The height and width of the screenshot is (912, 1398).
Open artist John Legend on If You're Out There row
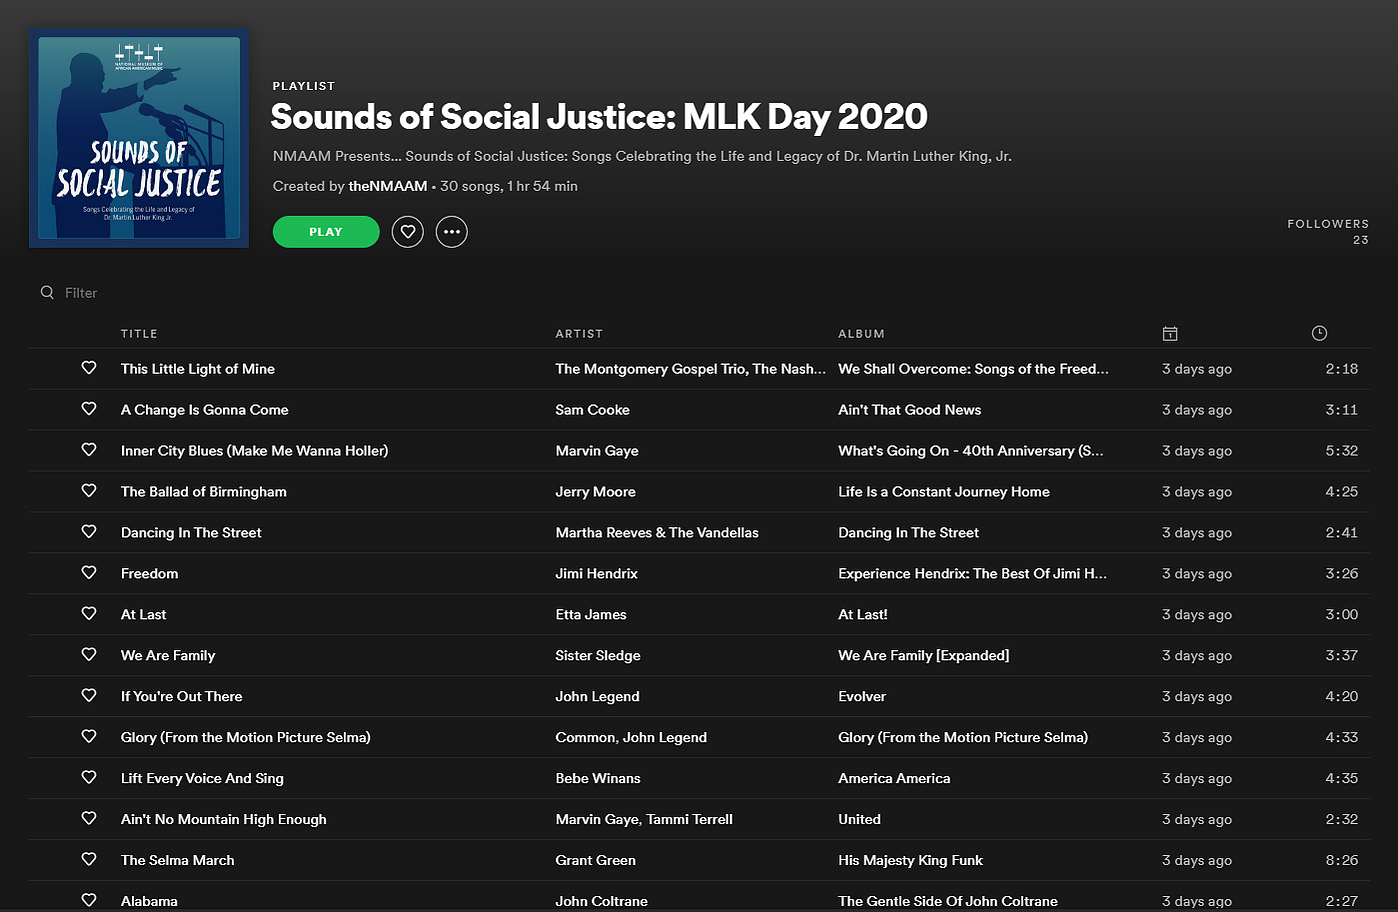click(597, 697)
